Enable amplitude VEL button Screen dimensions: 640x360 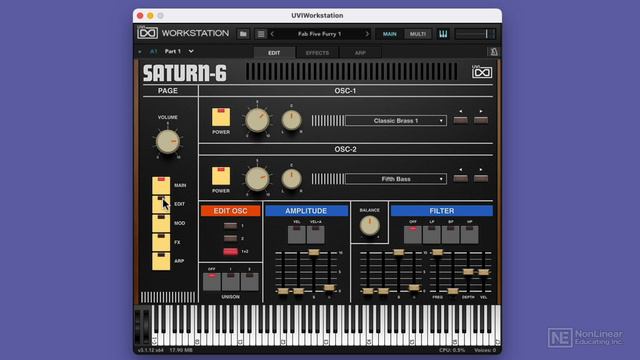(x=297, y=235)
